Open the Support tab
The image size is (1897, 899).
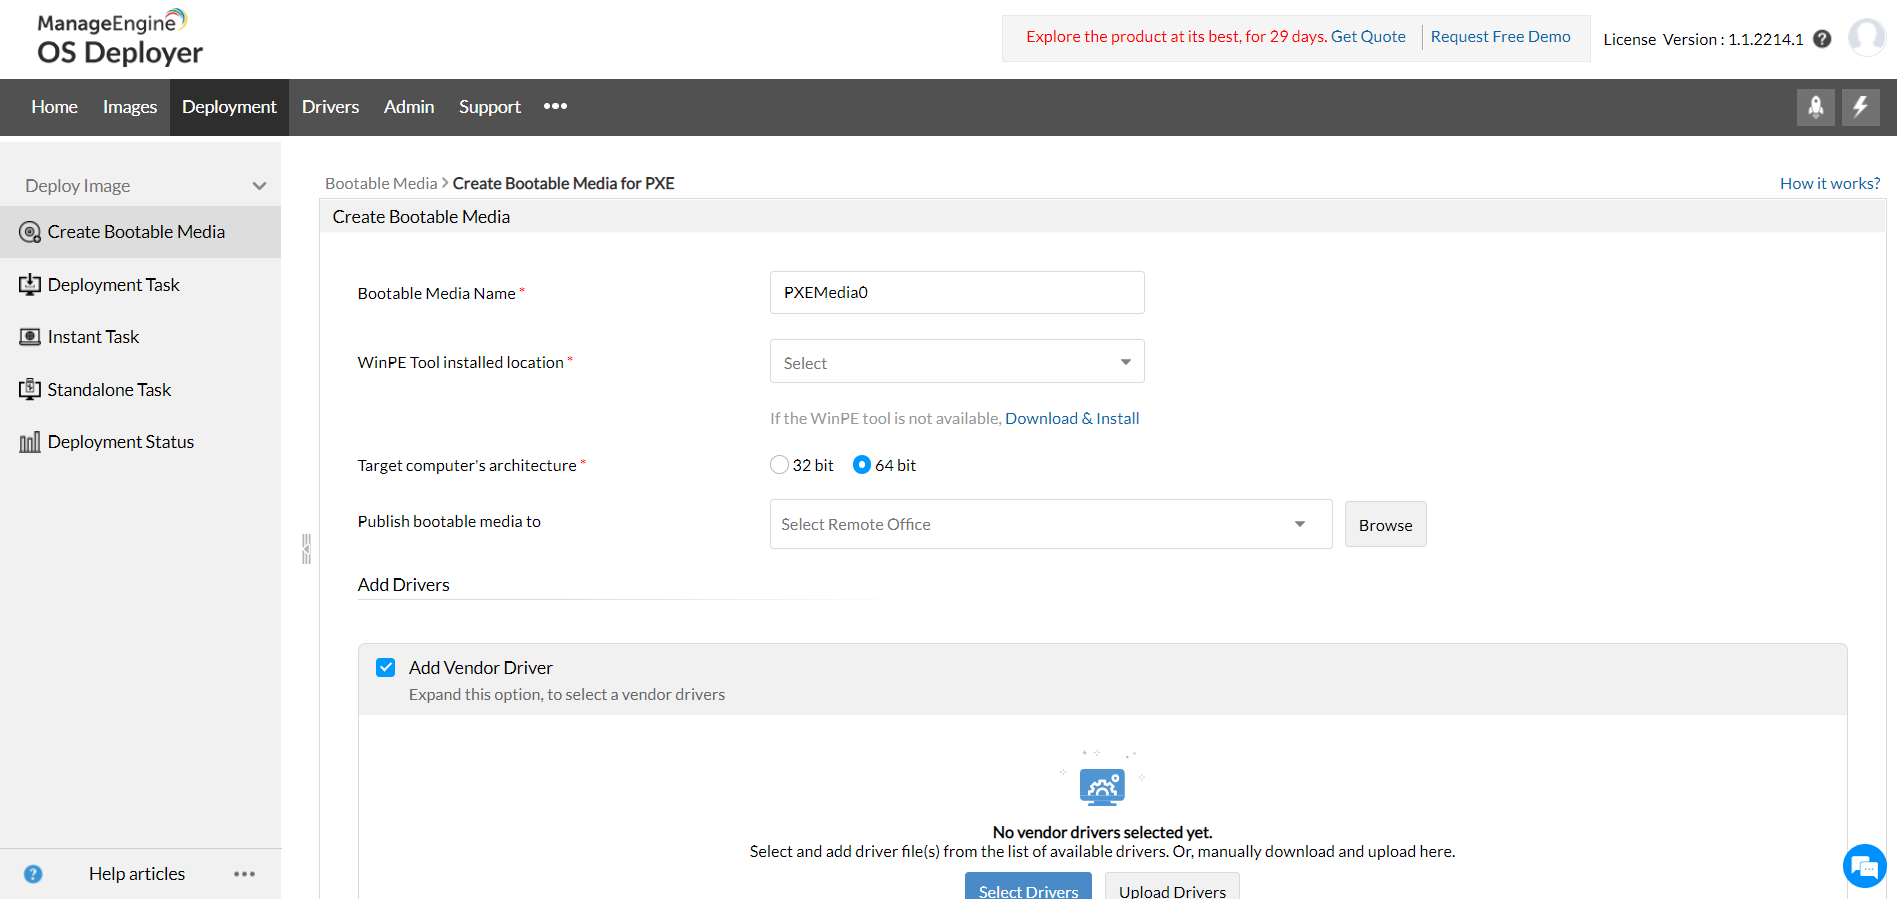490,107
